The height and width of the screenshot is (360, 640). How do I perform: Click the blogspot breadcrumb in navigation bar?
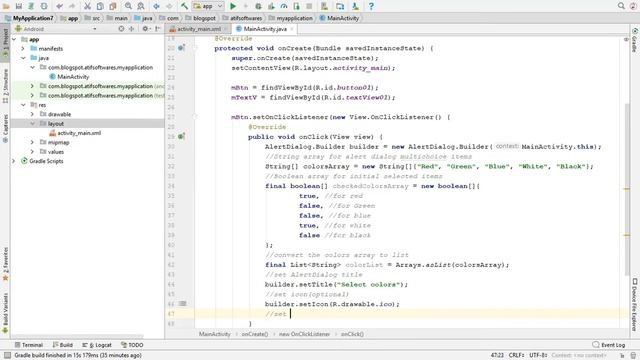pos(200,18)
